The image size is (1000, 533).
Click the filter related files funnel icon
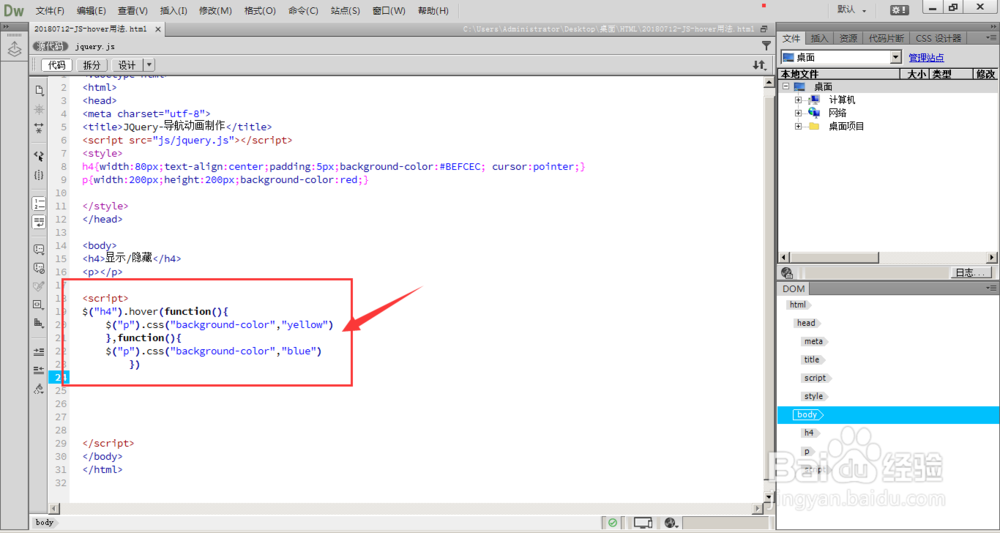766,46
